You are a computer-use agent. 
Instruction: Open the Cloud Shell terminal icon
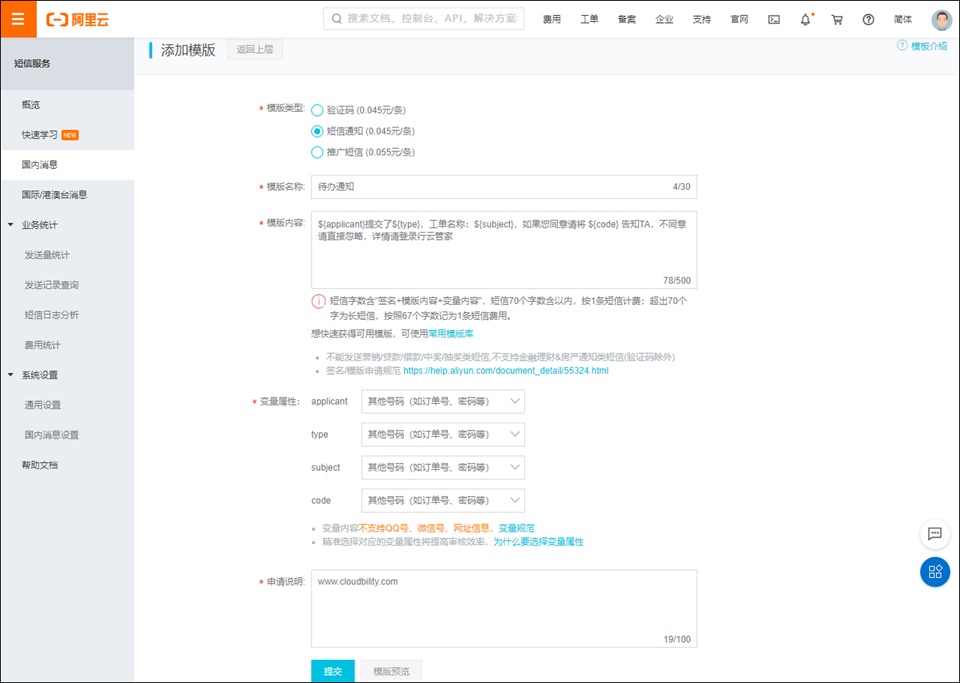pos(773,19)
